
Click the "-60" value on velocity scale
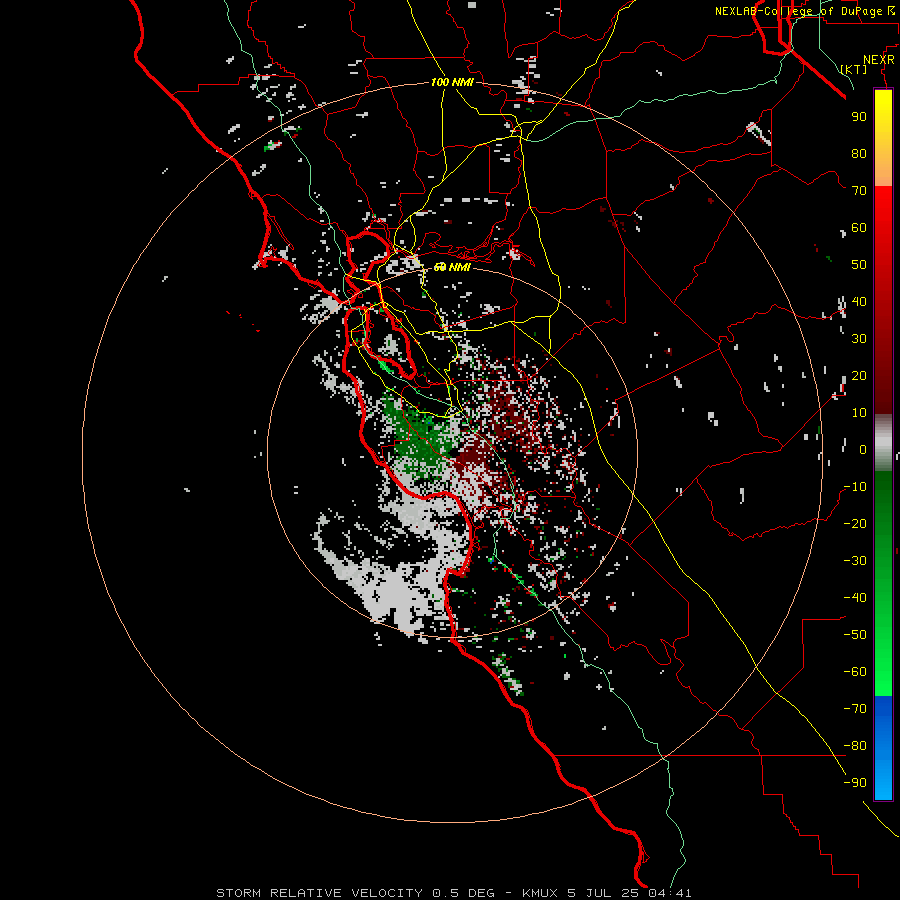click(x=855, y=672)
